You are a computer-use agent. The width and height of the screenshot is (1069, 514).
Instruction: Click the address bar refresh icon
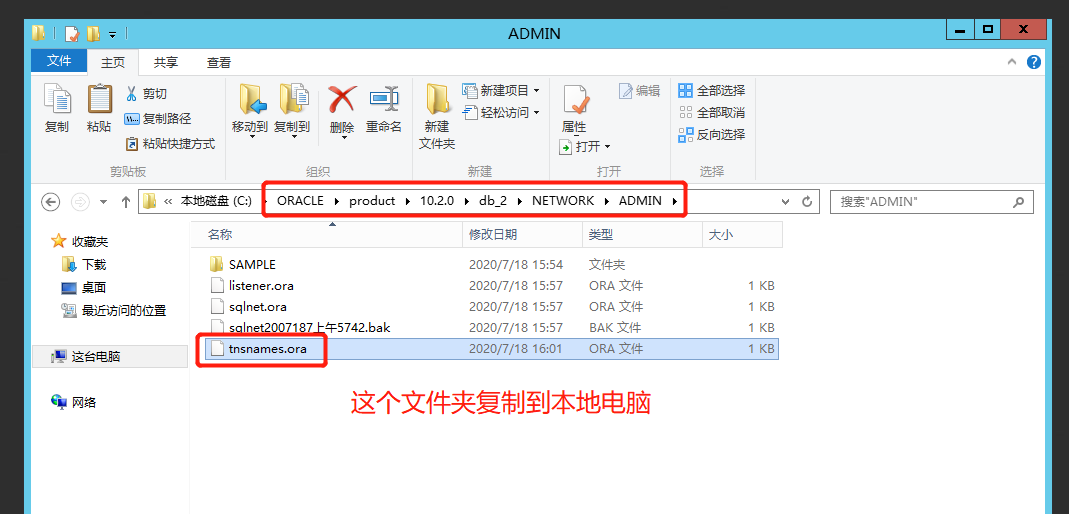(x=807, y=202)
